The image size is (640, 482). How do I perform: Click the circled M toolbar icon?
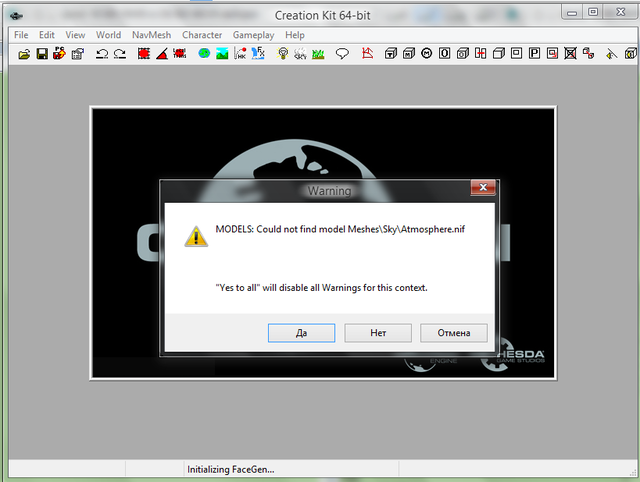point(427,53)
